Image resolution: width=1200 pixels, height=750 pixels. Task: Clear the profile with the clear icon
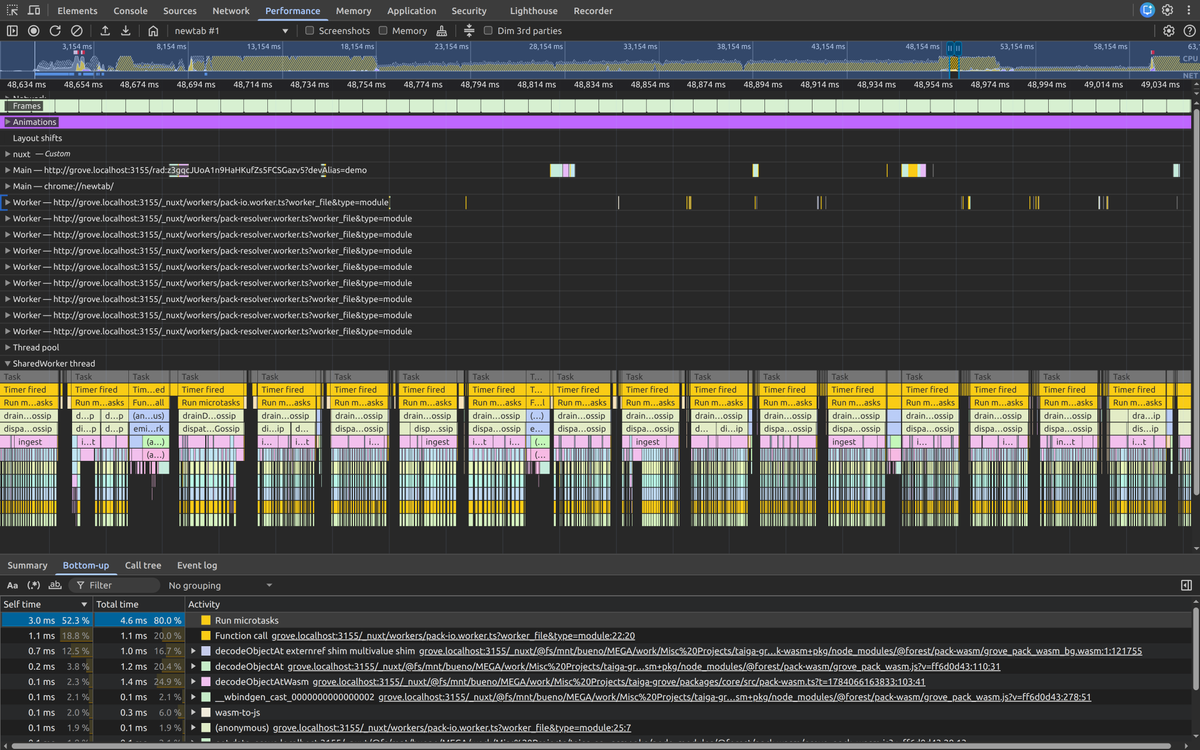click(77, 31)
